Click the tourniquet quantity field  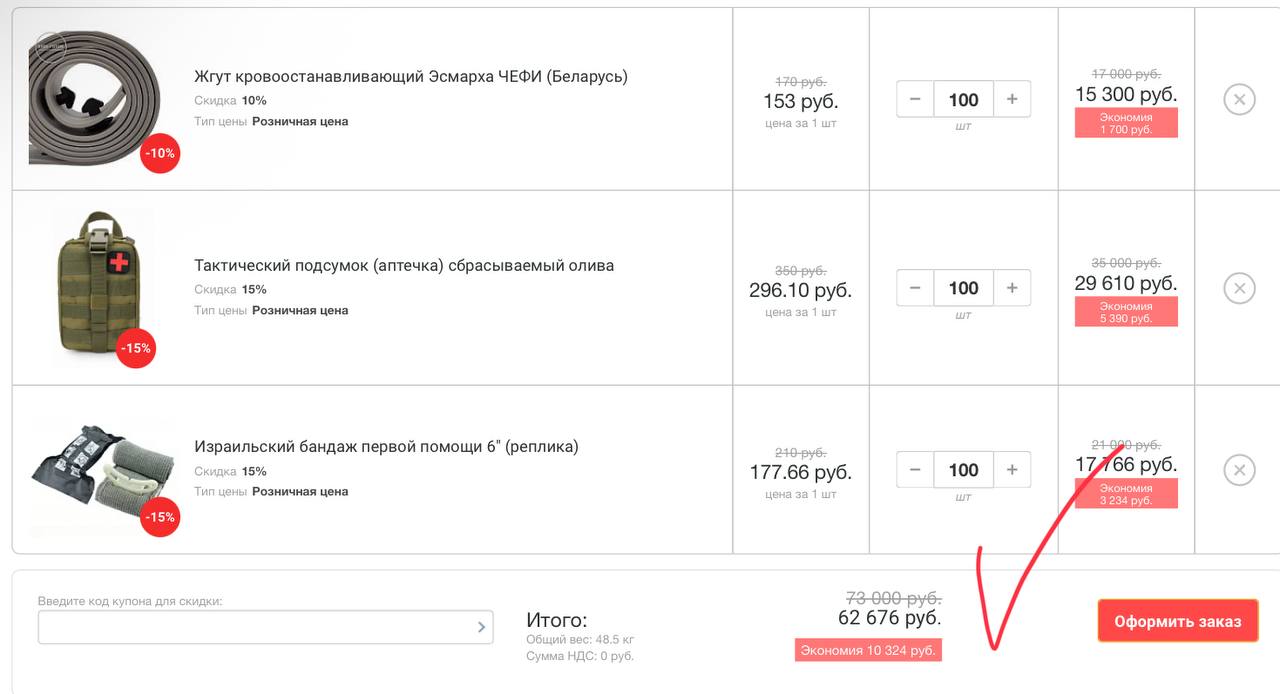click(x=963, y=99)
